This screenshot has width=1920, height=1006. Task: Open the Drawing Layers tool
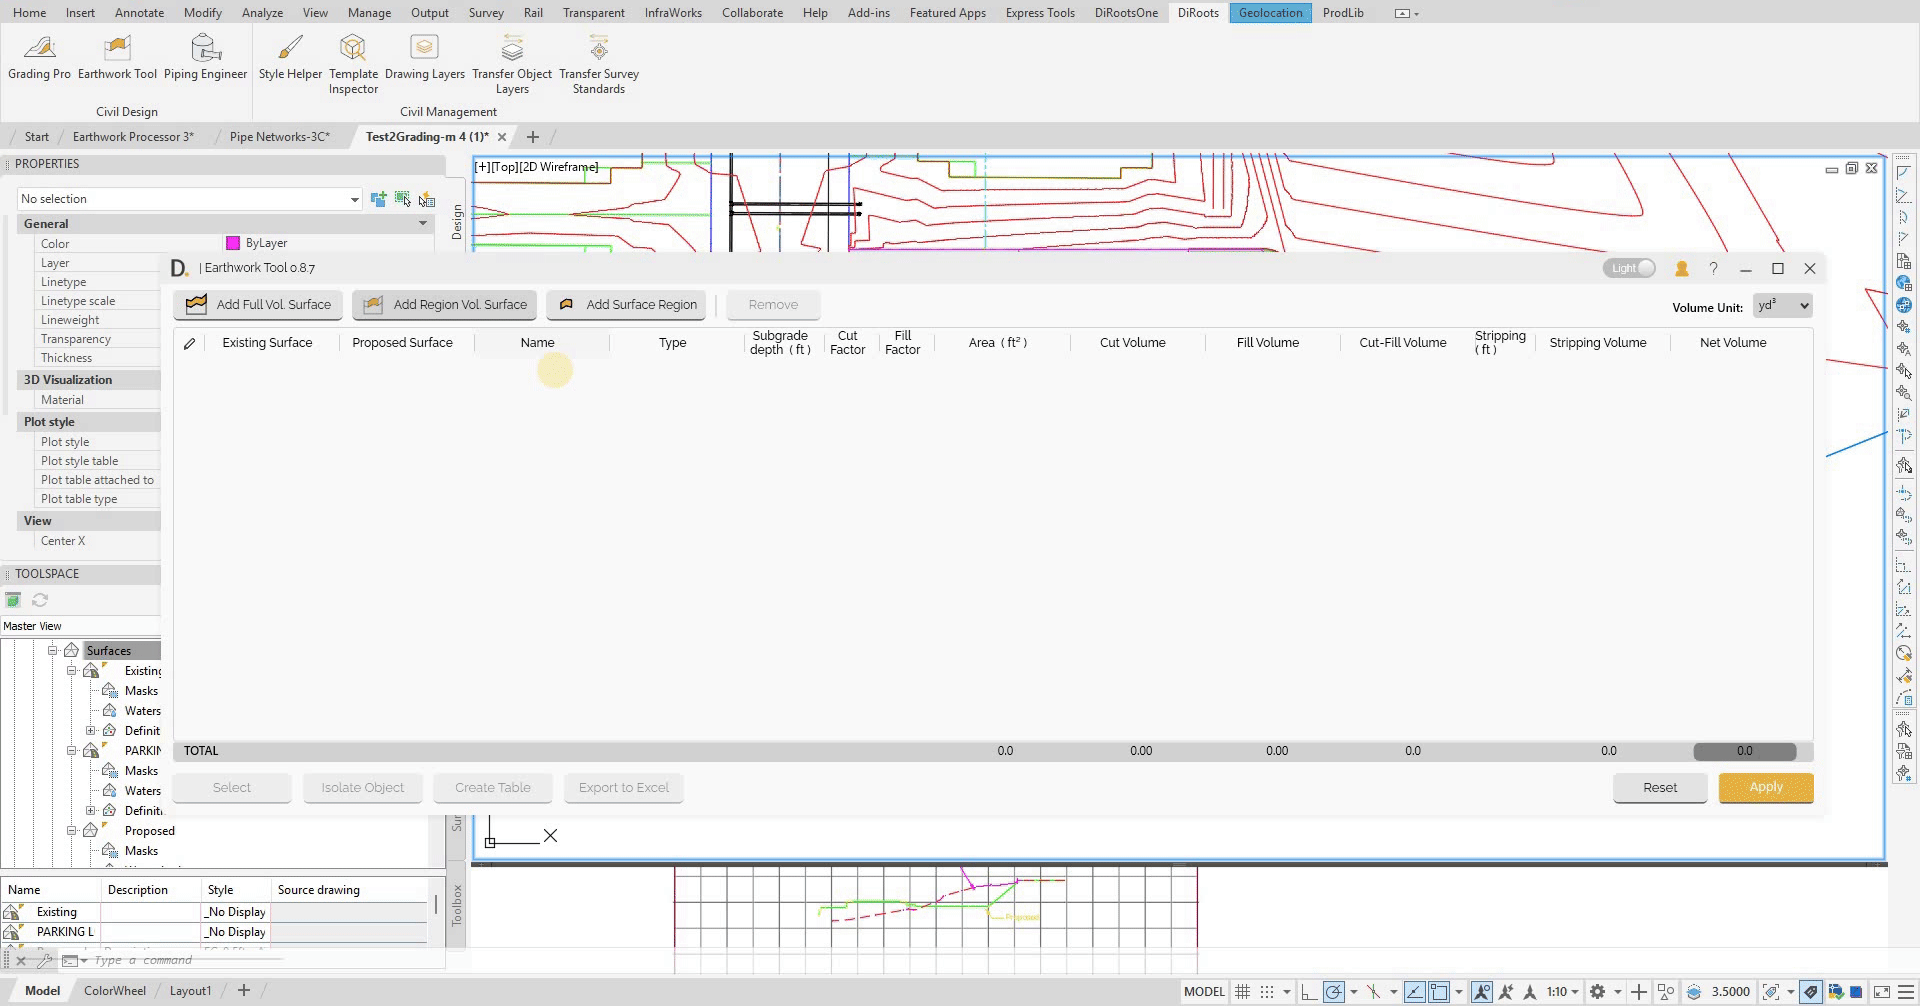(424, 56)
